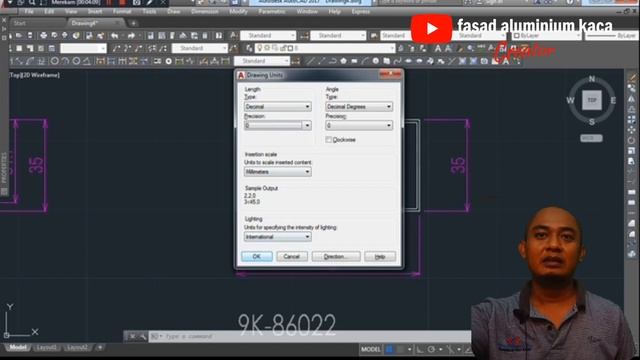Click the Explode icon at bottom of Modify toolbar
Screen dimensions: 640x360
631,254
